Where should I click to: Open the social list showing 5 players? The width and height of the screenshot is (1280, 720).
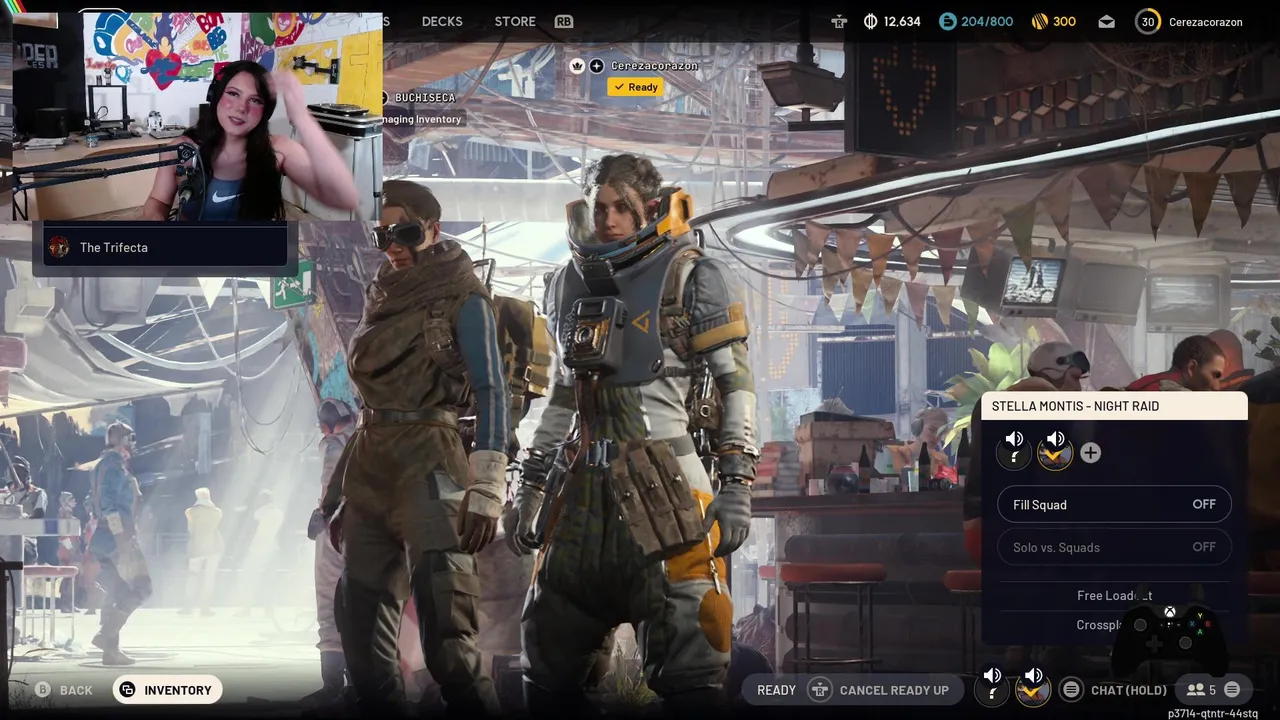(1201, 690)
